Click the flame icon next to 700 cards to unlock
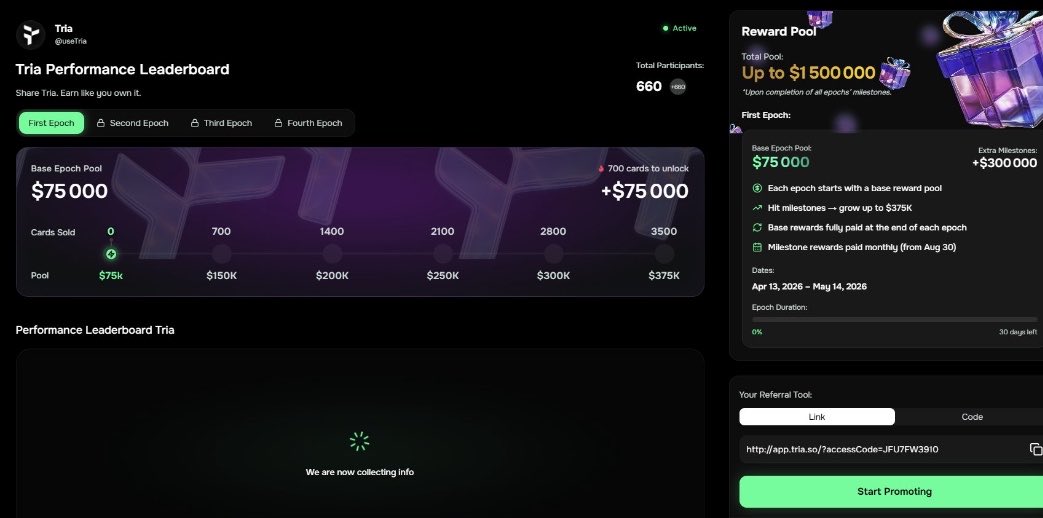 click(x=601, y=169)
